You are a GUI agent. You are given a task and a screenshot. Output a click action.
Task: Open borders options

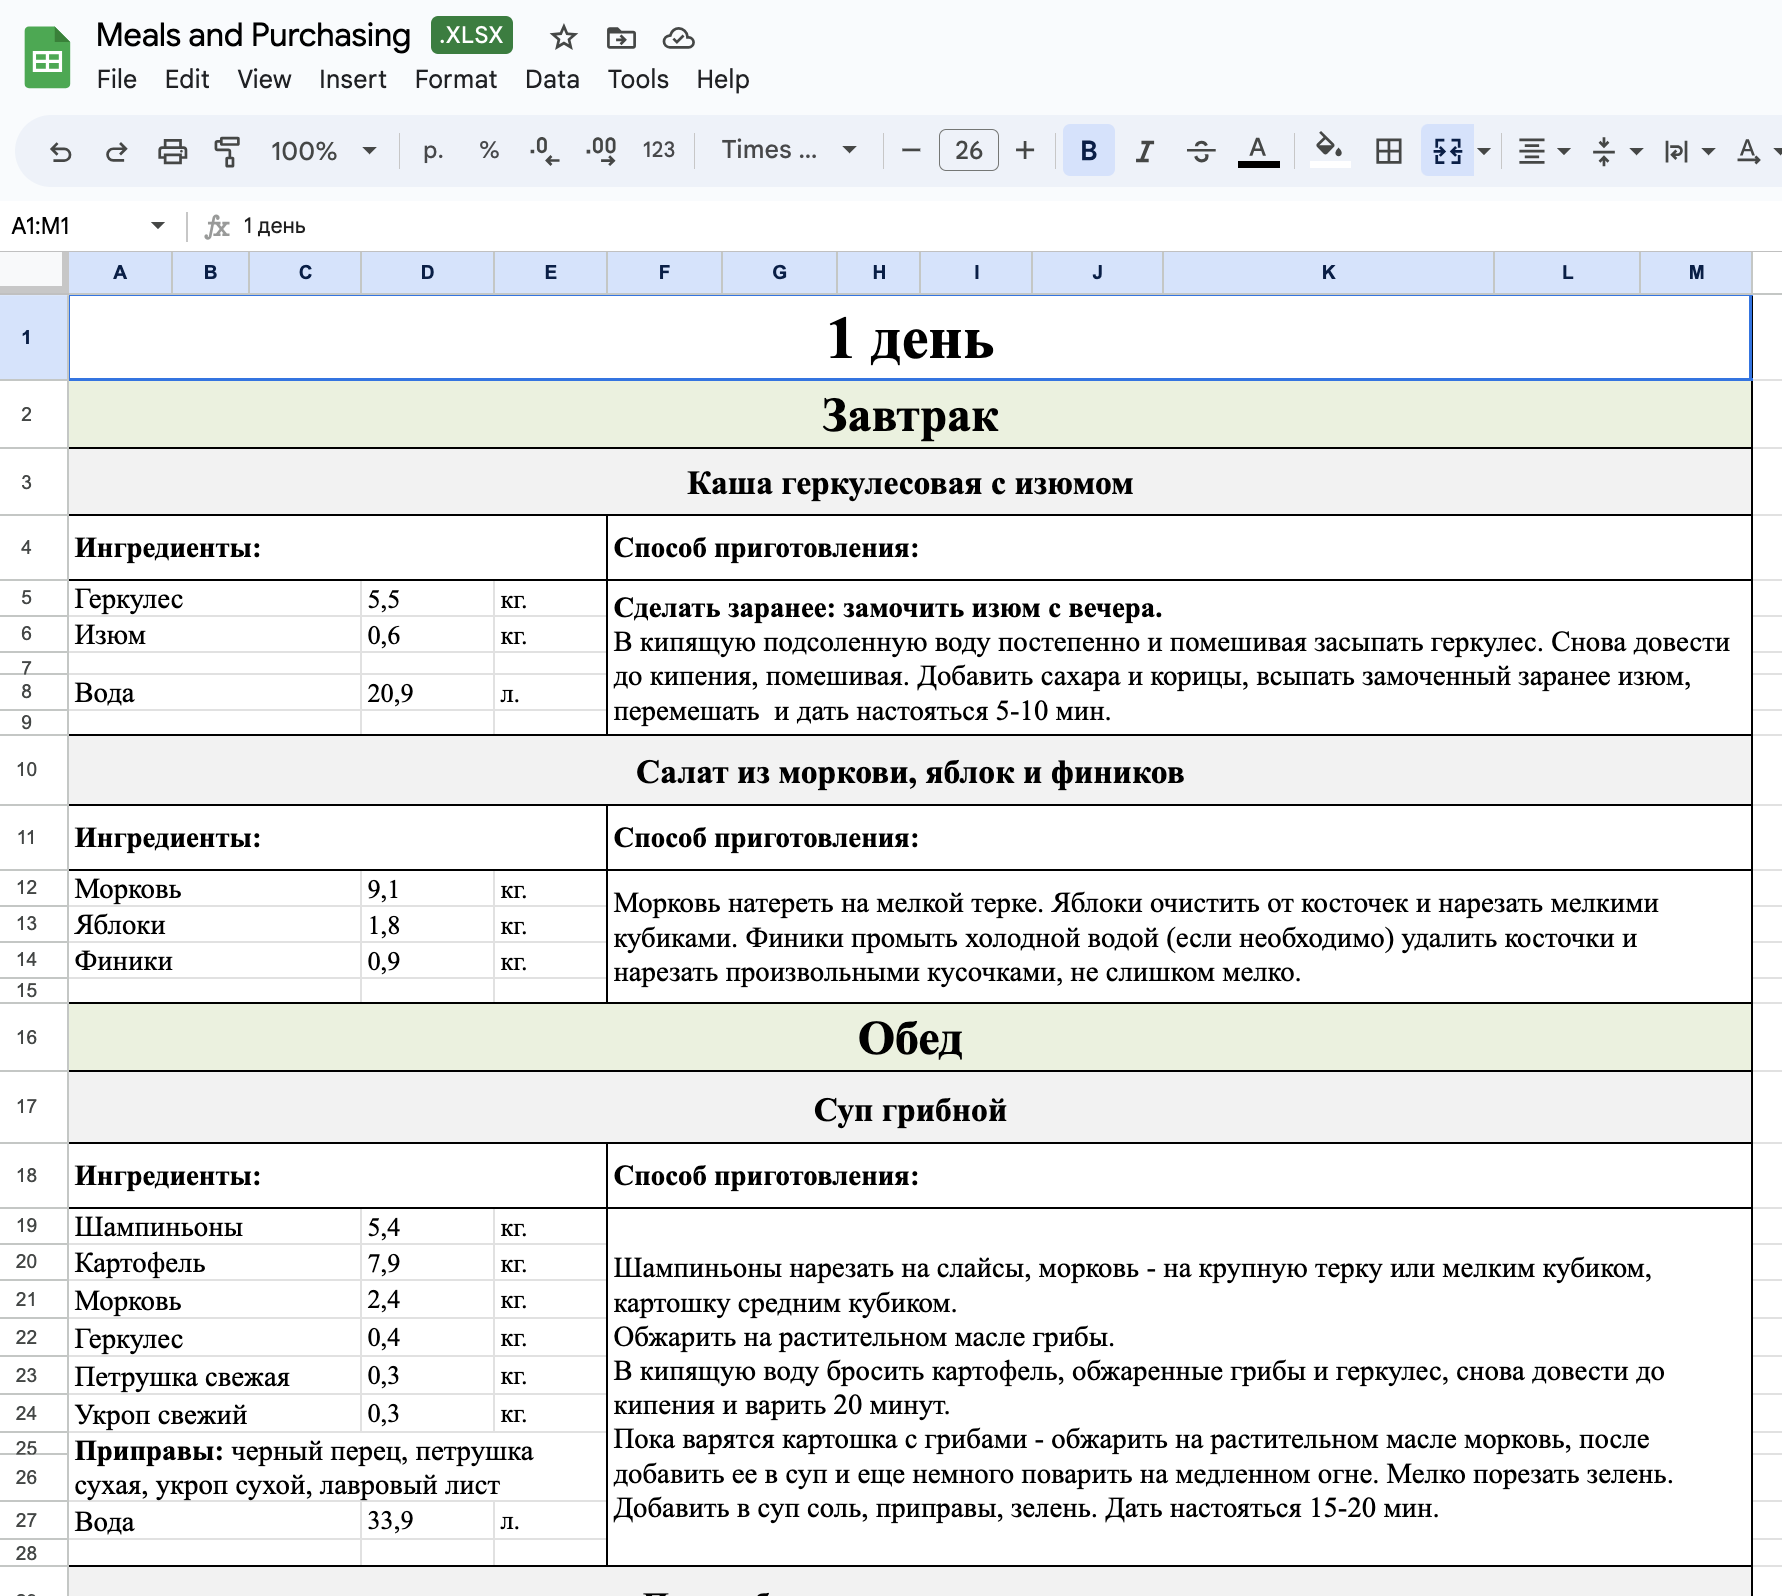tap(1388, 151)
